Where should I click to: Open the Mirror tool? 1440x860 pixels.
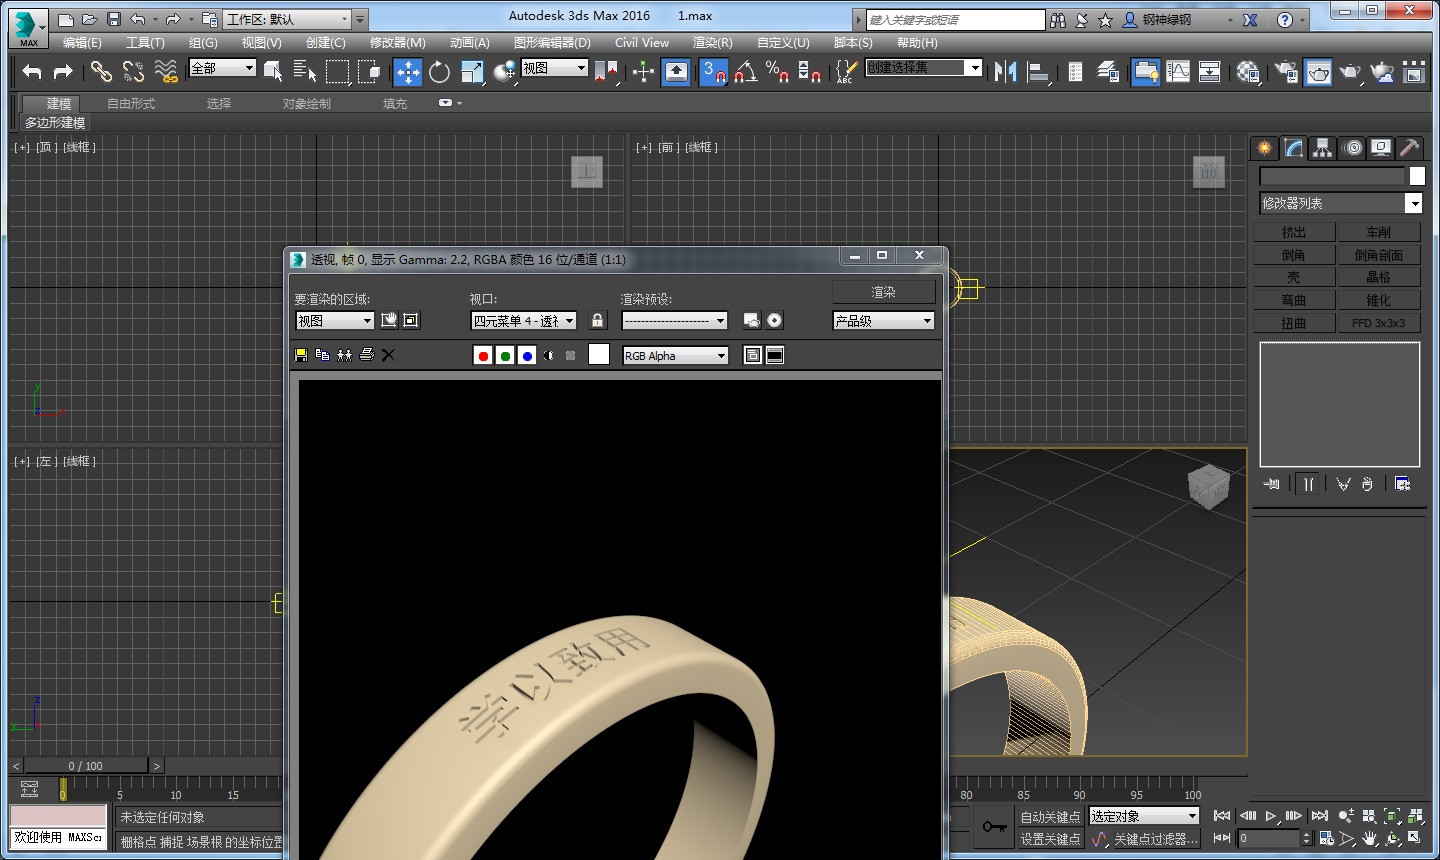tap(1005, 71)
